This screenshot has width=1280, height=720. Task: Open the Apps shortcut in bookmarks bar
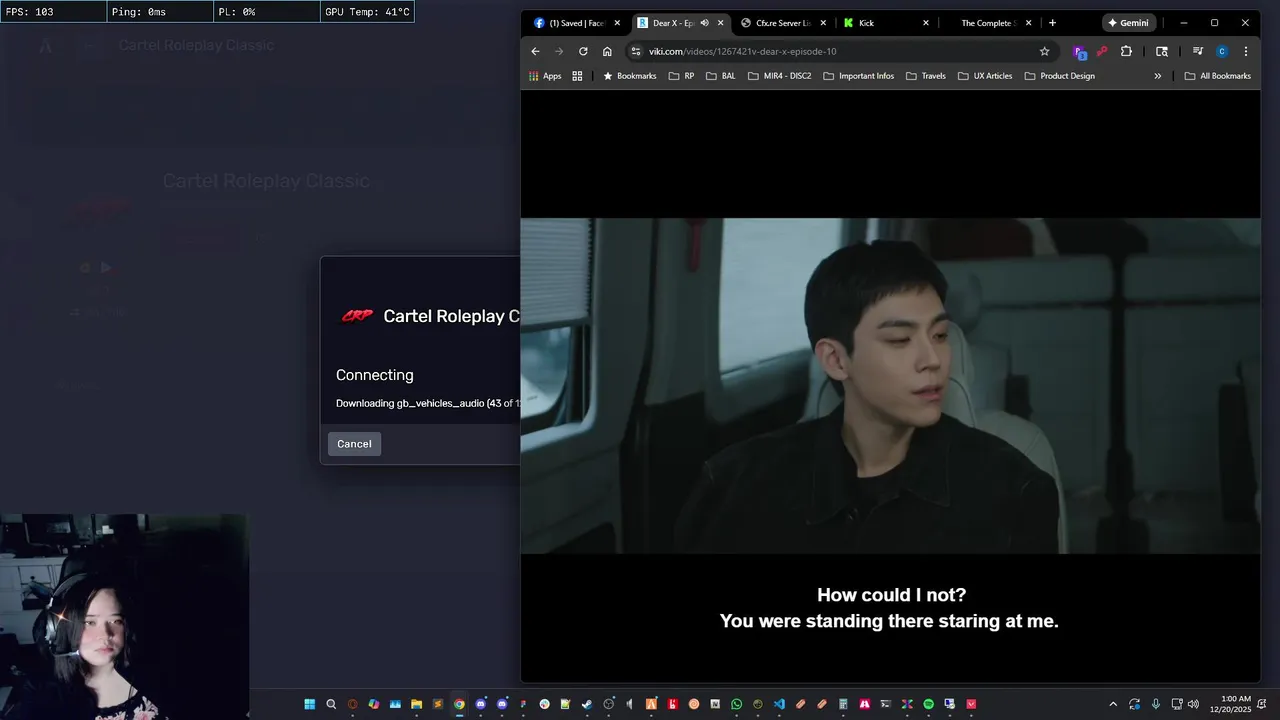(x=545, y=76)
